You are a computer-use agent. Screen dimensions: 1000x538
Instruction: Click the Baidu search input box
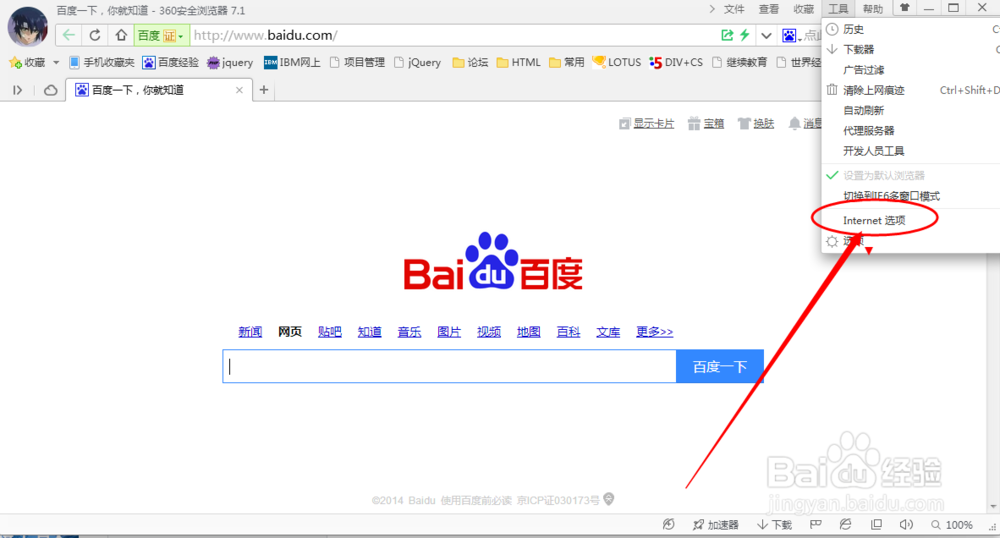coord(449,366)
